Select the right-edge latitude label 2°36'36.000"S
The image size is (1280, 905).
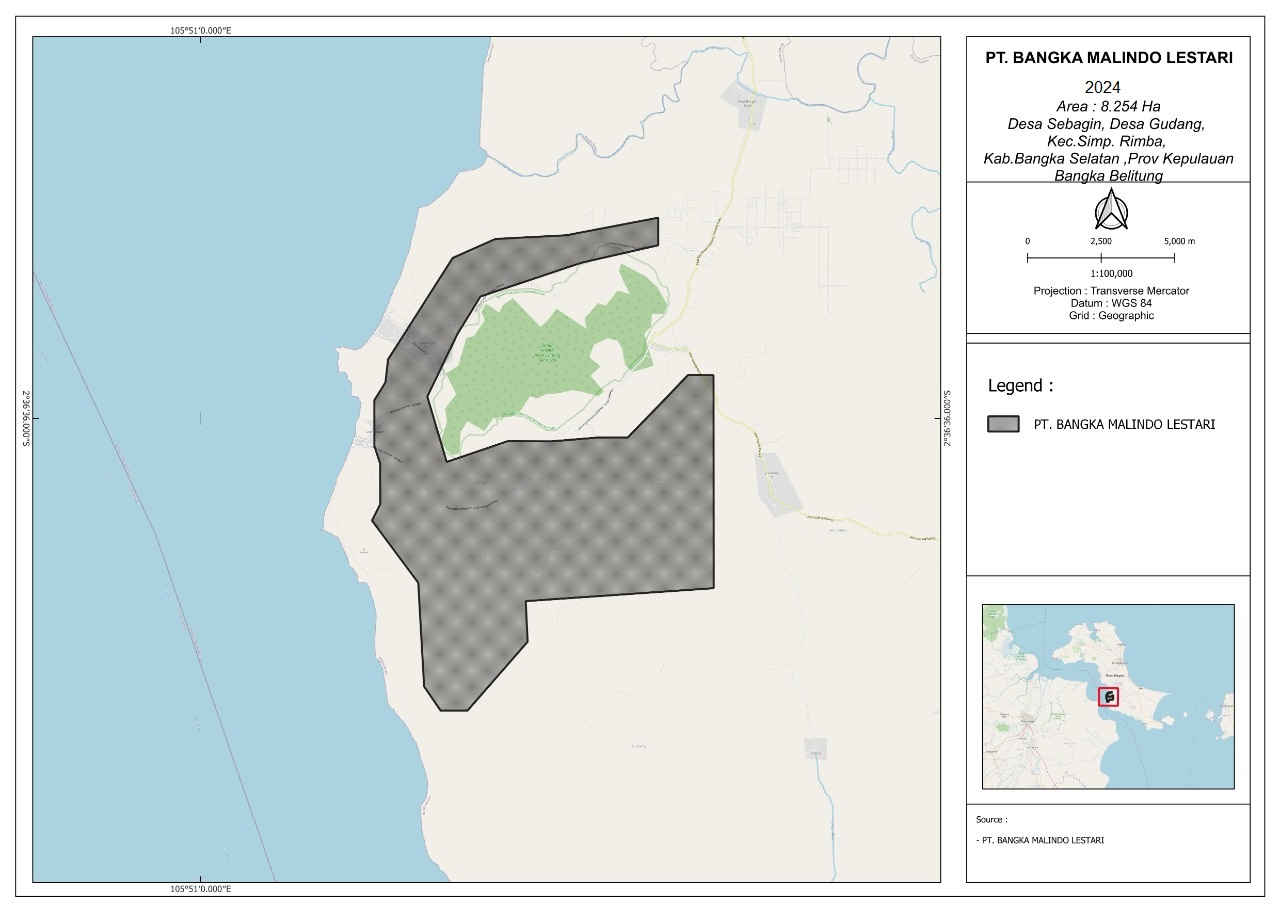(x=946, y=418)
